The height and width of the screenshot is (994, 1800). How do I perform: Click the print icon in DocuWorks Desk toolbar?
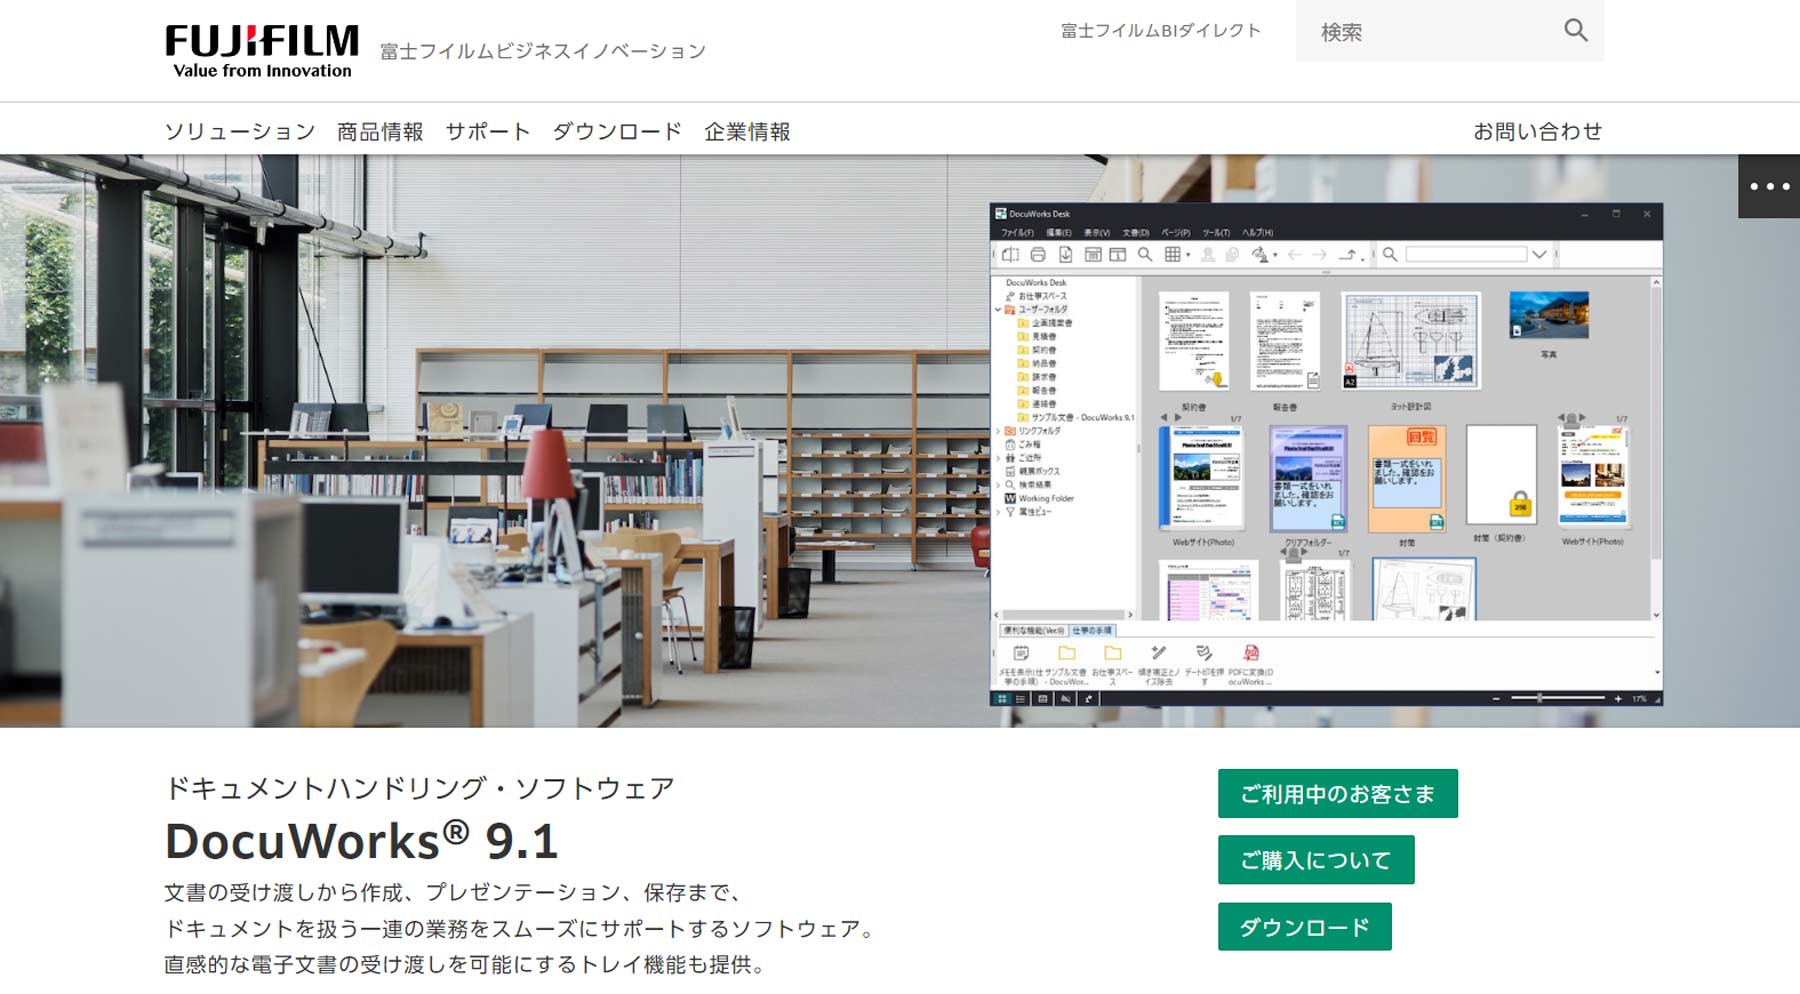1038,255
